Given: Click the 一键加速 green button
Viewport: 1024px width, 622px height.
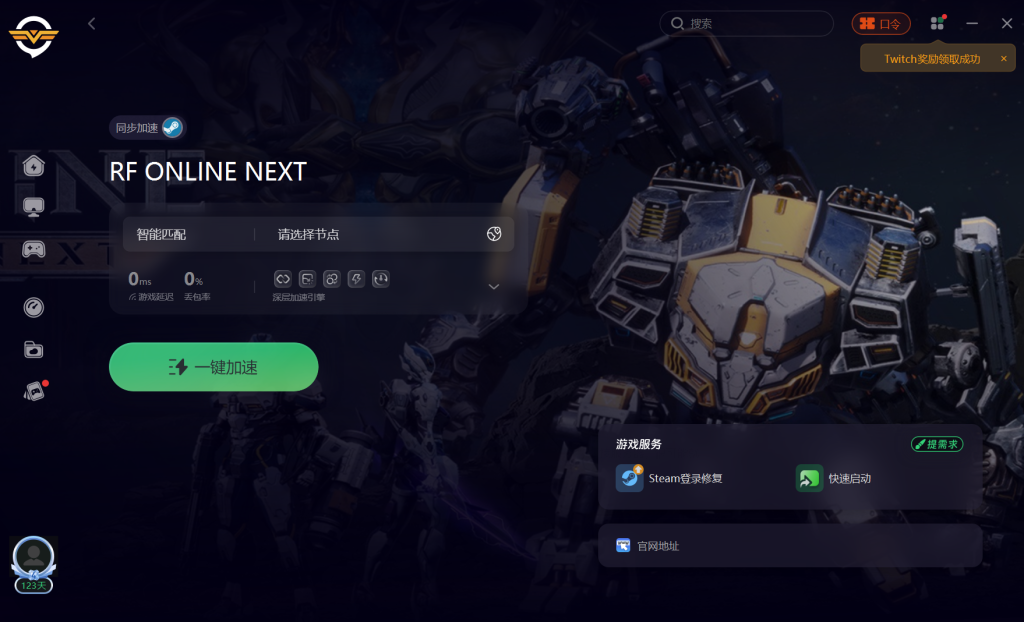Looking at the screenshot, I should [x=214, y=367].
